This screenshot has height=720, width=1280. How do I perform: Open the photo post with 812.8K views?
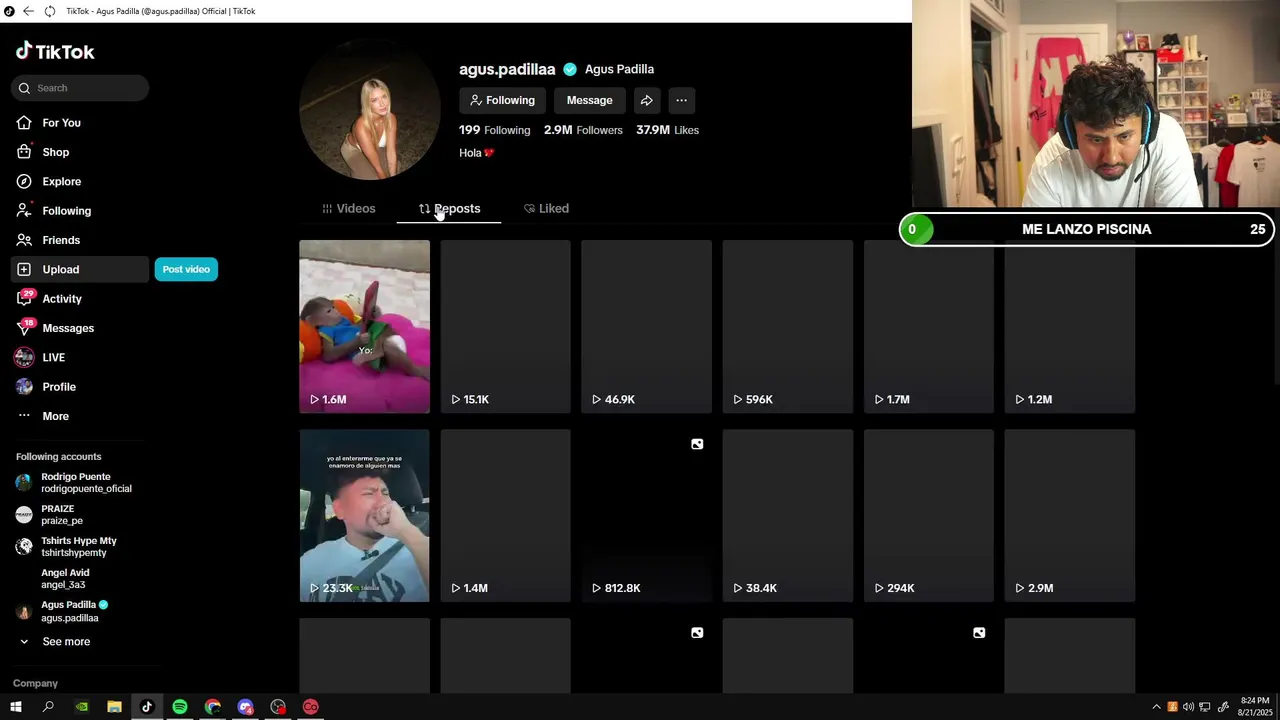[x=647, y=516]
